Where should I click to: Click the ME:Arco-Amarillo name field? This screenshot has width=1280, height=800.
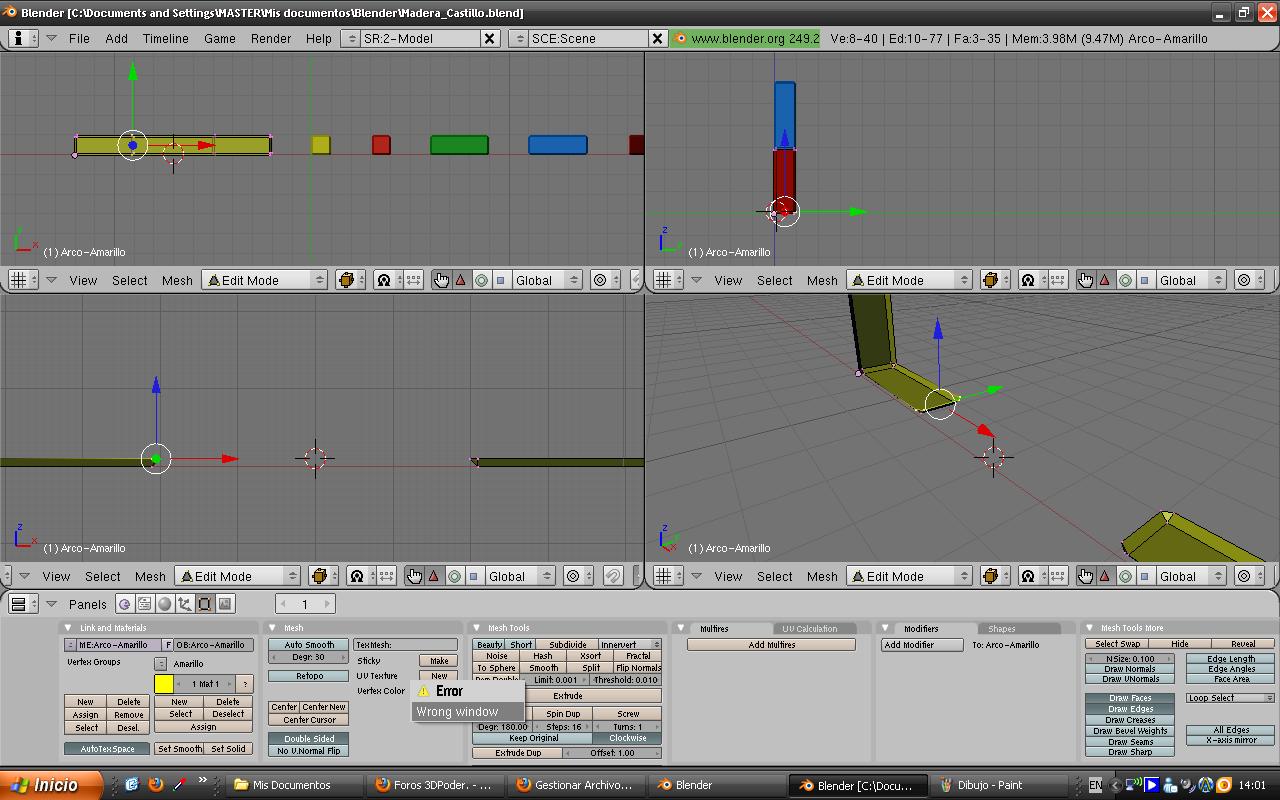(x=119, y=645)
